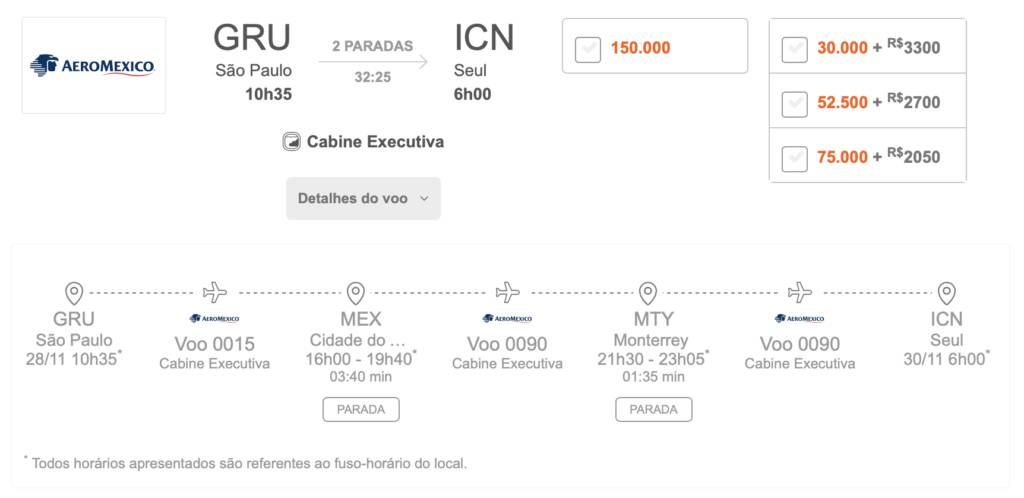
Task: Click the large Aeromexico airline logo
Action: pyautogui.click(x=93, y=65)
